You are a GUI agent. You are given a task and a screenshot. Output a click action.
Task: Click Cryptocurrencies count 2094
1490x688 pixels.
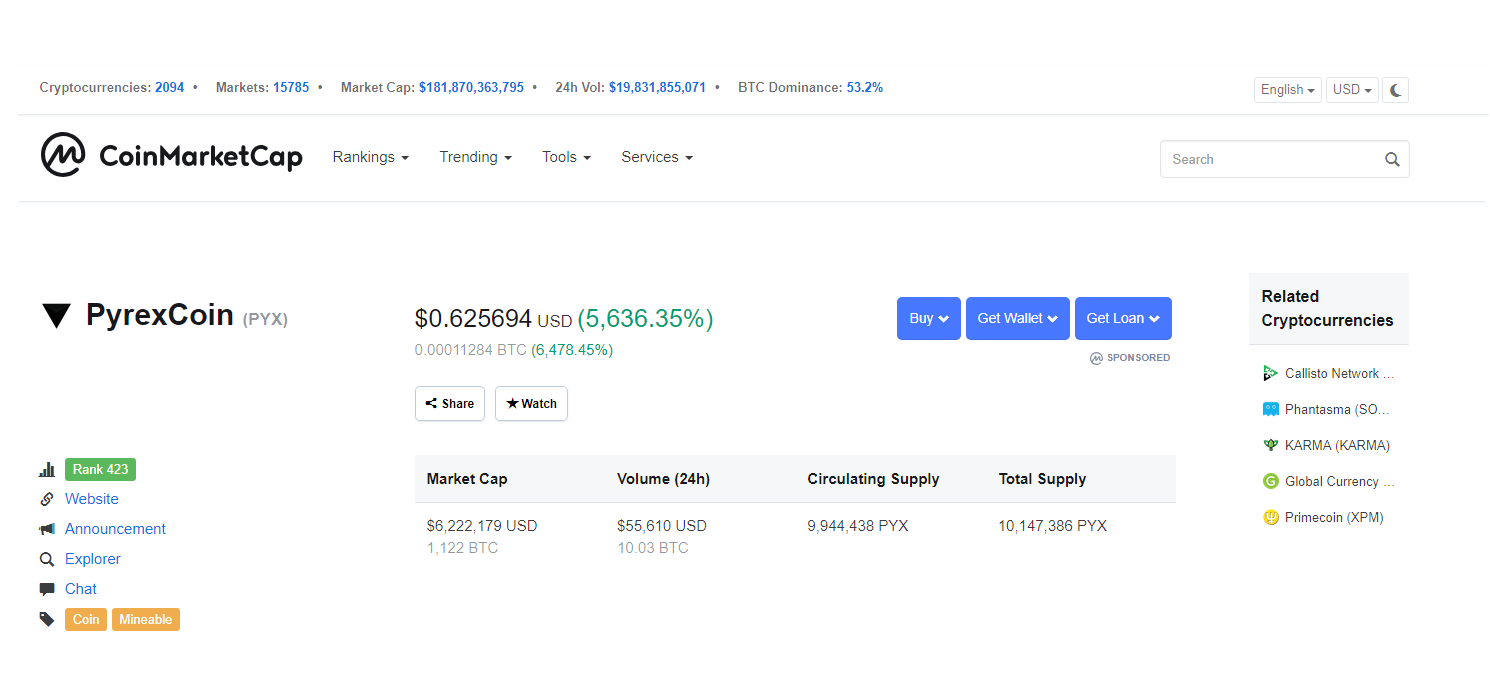pyautogui.click(x=169, y=87)
